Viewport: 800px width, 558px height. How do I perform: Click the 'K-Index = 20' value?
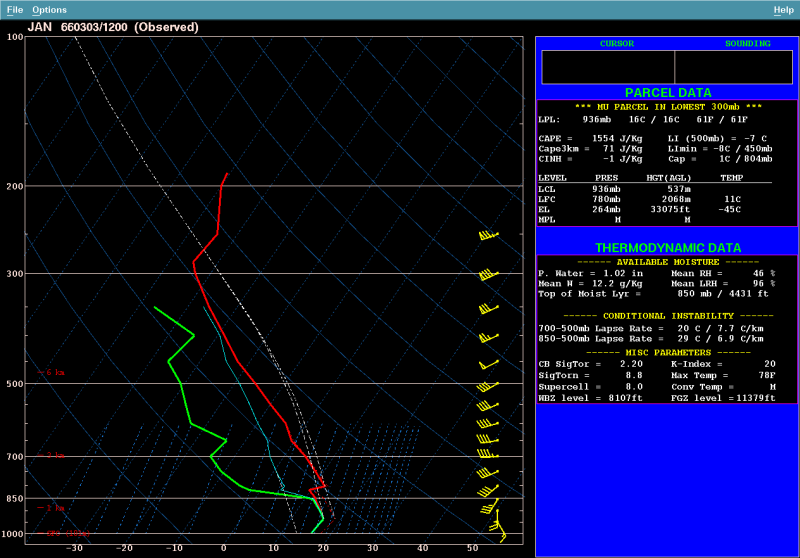(723, 364)
